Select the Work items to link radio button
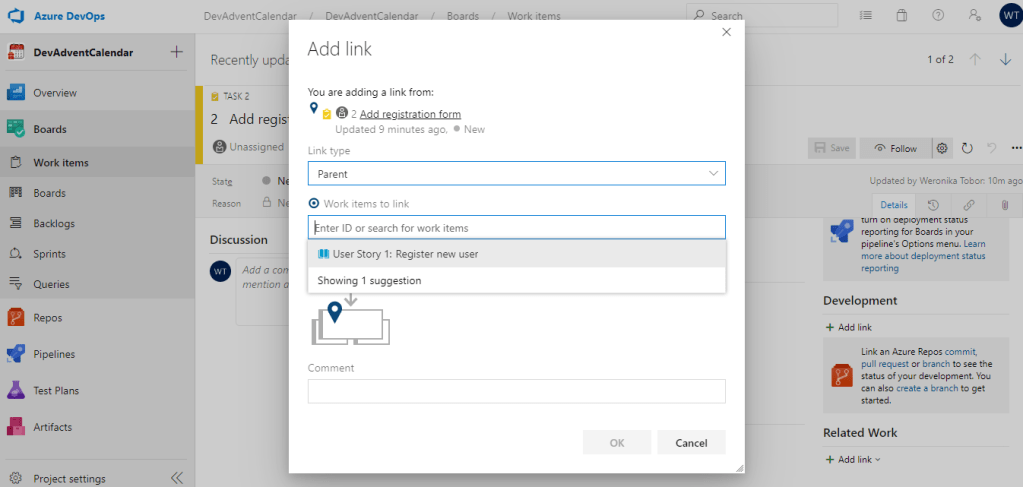Image resolution: width=1023 pixels, height=487 pixels. click(x=314, y=203)
